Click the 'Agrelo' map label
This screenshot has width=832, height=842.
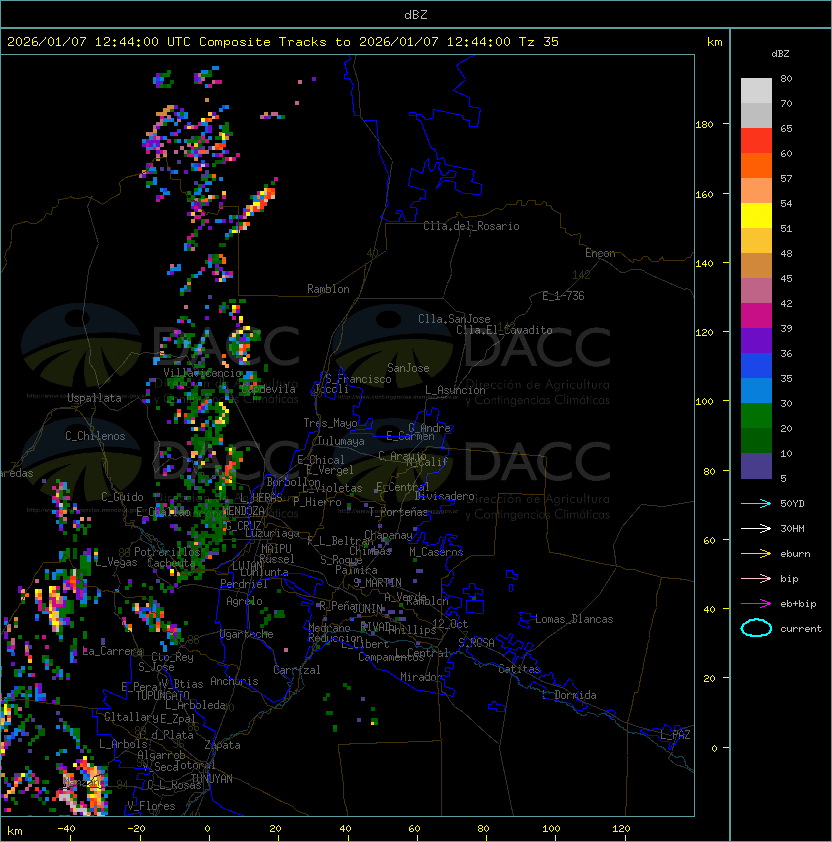click(x=244, y=601)
